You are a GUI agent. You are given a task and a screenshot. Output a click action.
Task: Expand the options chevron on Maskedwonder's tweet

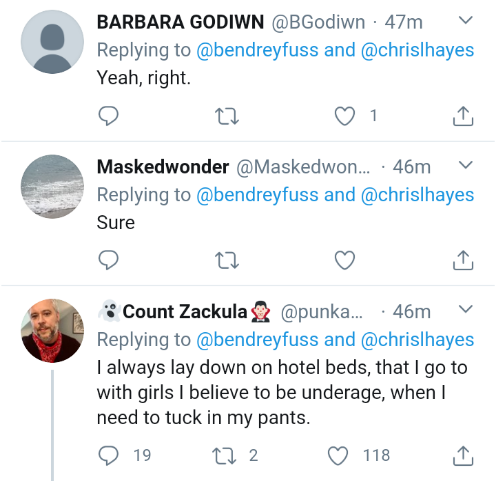(x=466, y=165)
